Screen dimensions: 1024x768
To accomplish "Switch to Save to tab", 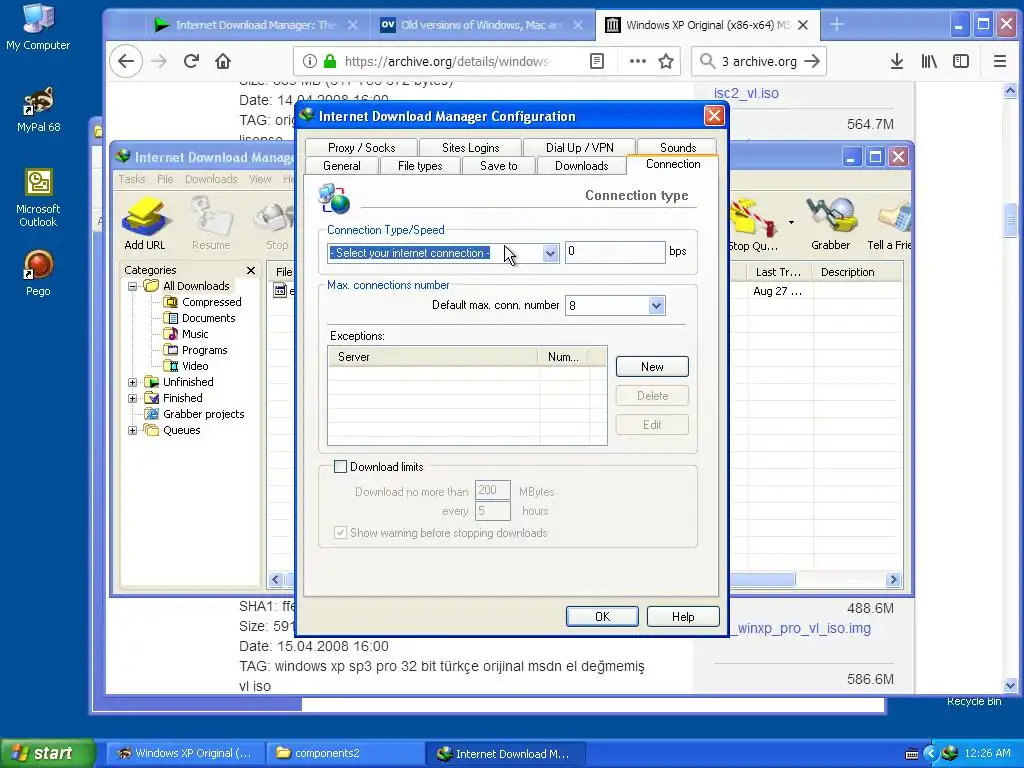I will coord(498,166).
